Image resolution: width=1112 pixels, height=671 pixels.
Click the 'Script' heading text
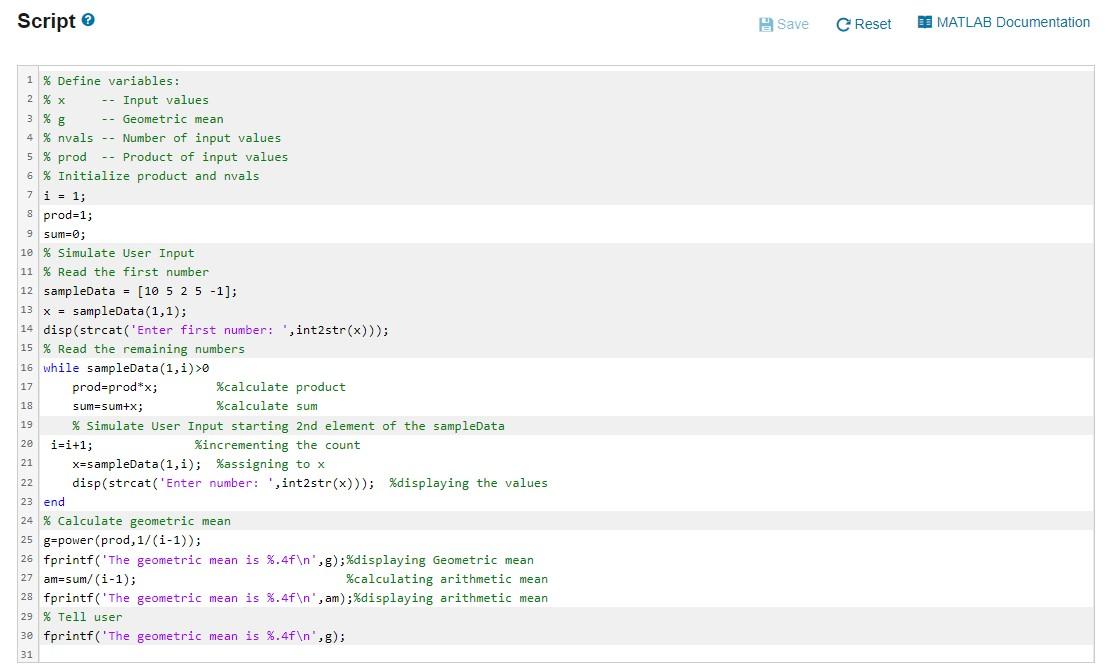(x=46, y=21)
